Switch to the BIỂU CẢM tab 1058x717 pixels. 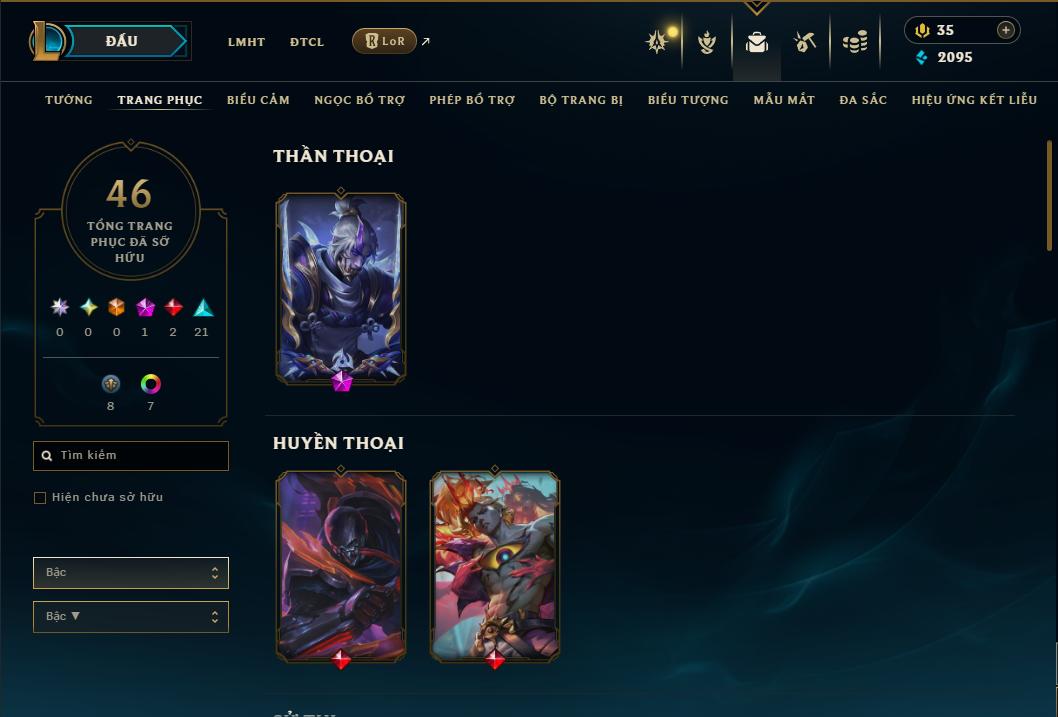pyautogui.click(x=258, y=100)
